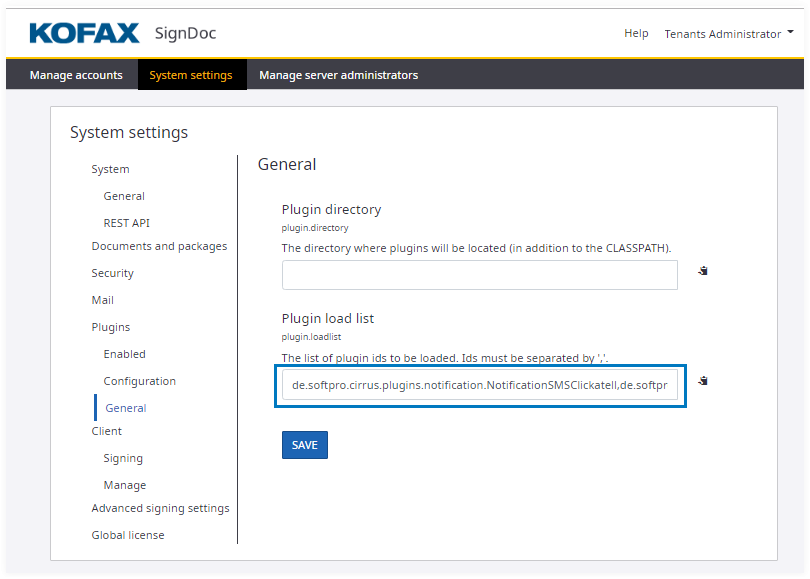
Task: Open Advanced signing settings
Action: [x=160, y=508]
